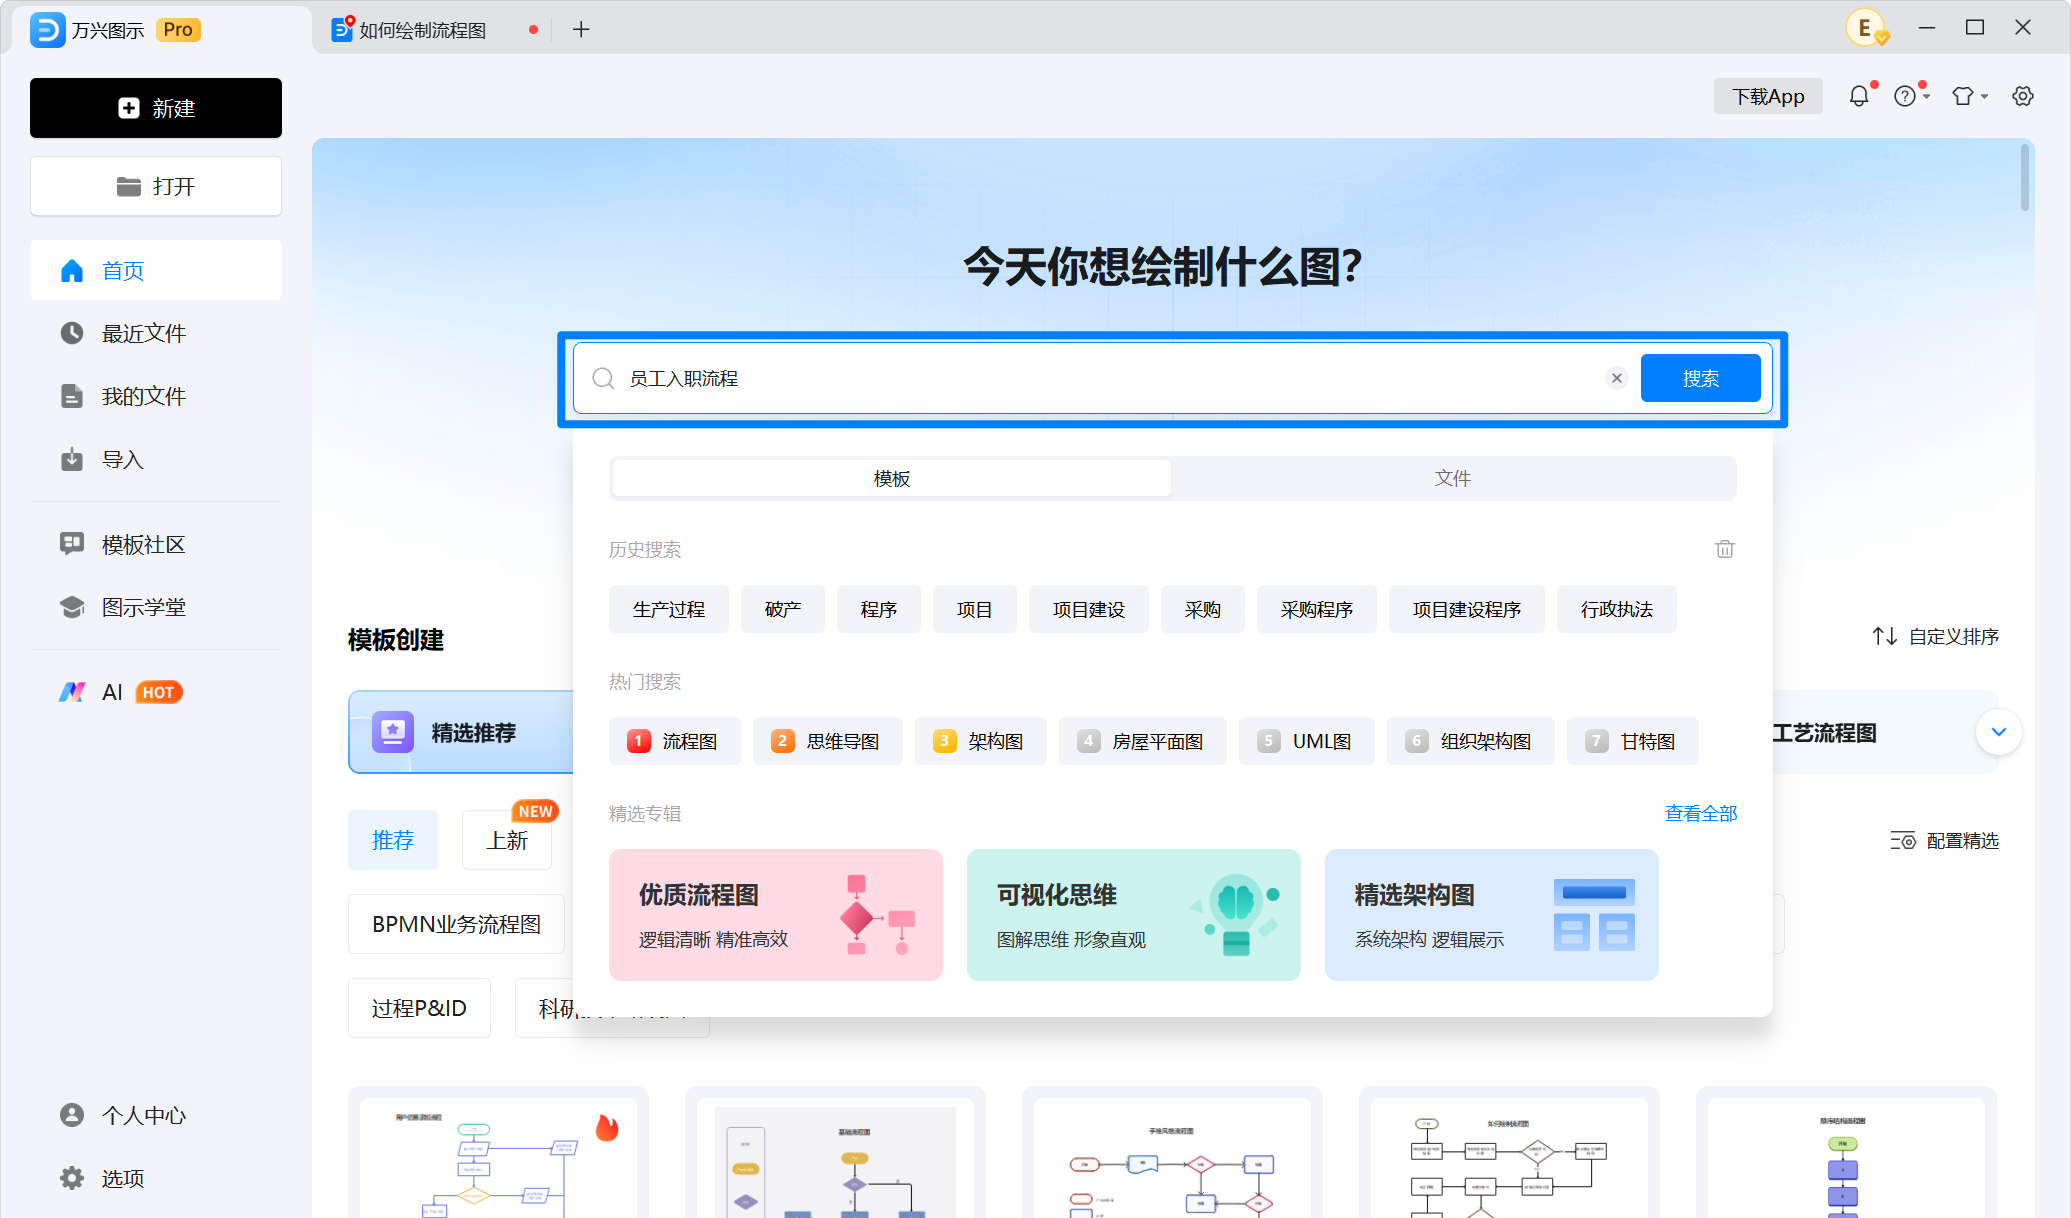Open the help question-mark menu
Image resolution: width=2071 pixels, height=1218 pixels.
pyautogui.click(x=1910, y=96)
